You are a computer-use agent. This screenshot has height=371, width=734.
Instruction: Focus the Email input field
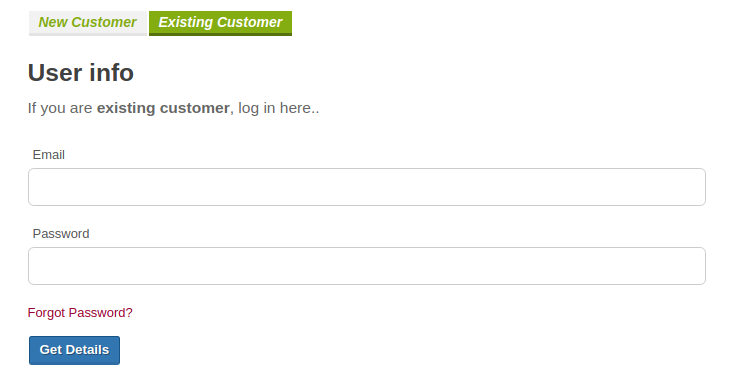367,187
